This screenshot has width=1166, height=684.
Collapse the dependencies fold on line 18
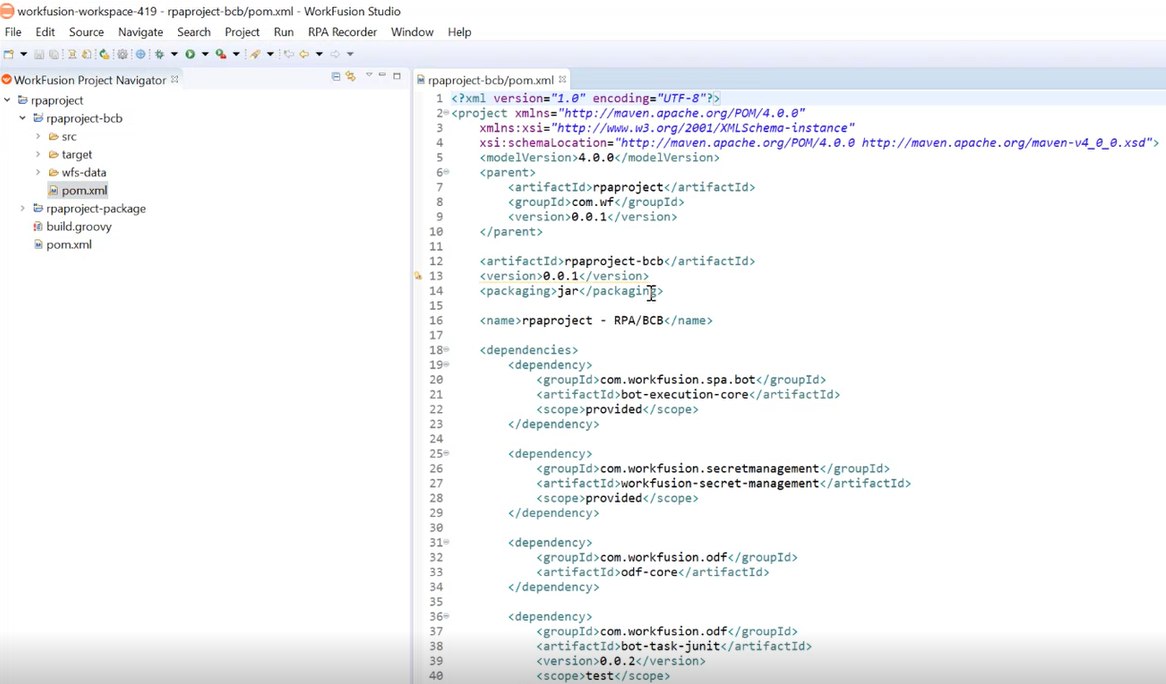pyautogui.click(x=446, y=349)
